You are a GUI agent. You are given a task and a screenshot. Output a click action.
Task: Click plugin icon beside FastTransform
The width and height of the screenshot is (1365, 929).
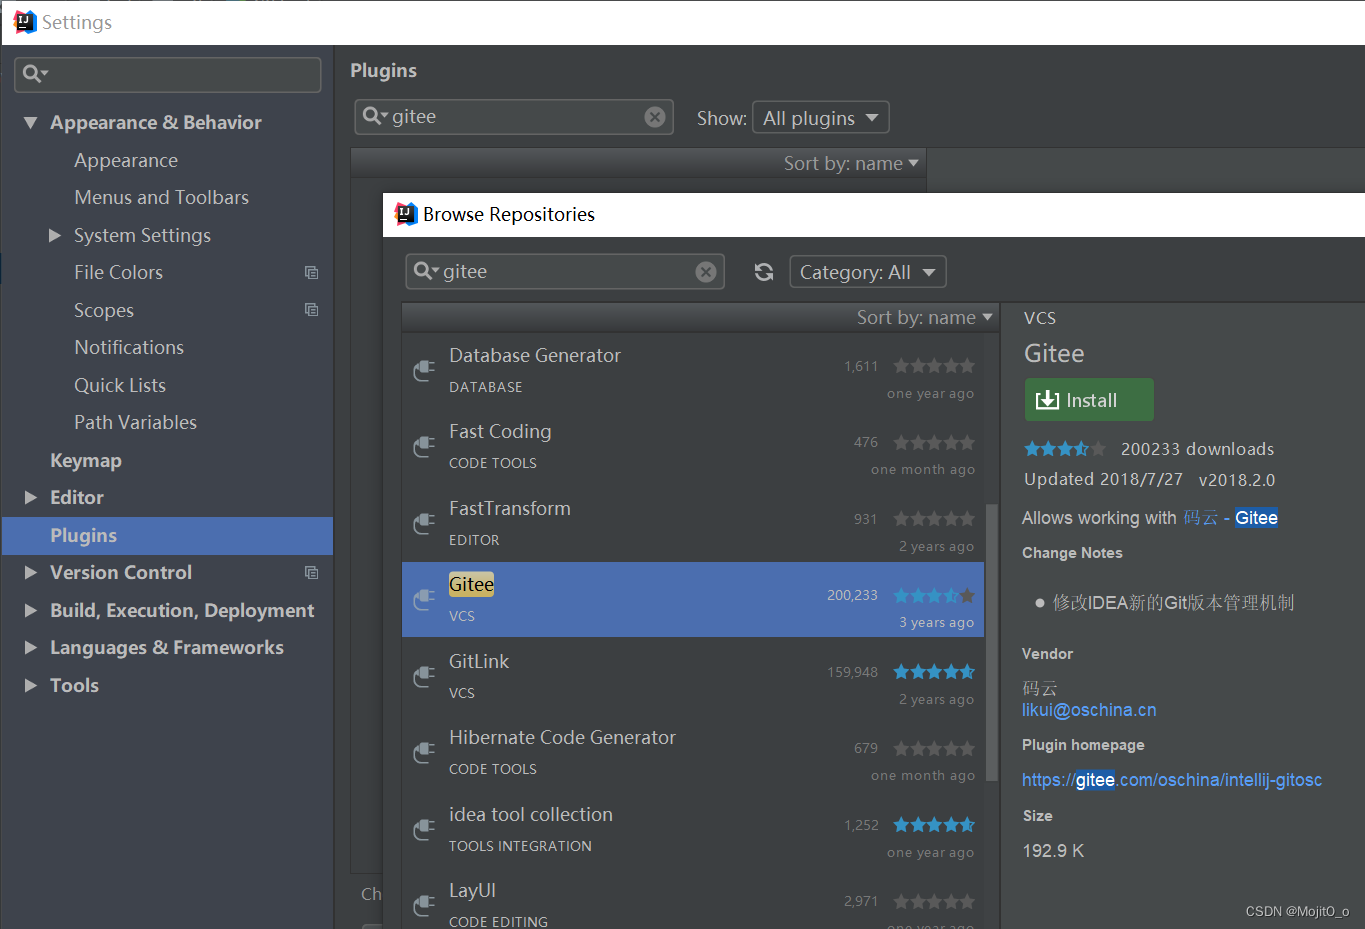click(x=424, y=524)
